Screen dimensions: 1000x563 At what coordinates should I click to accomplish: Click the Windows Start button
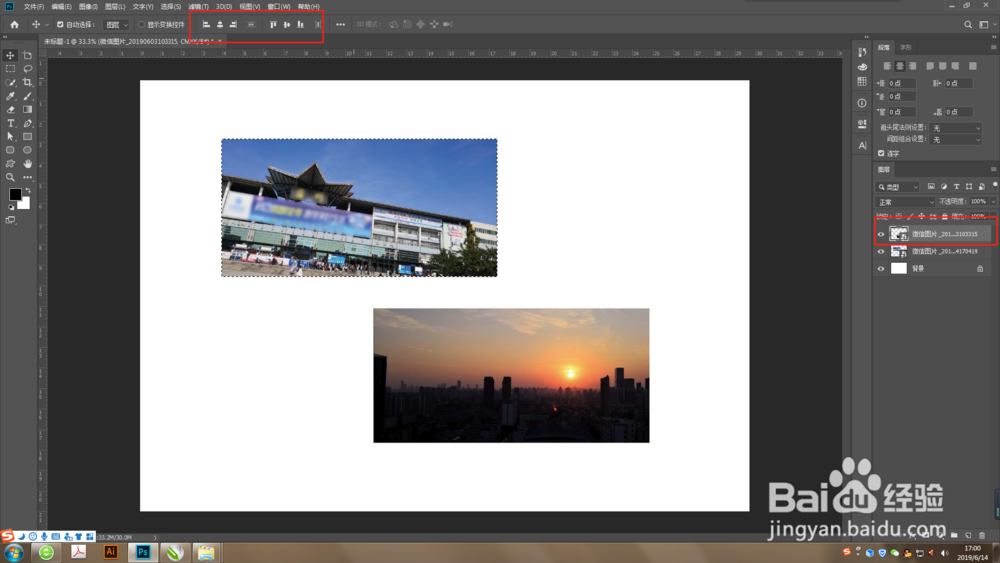click(x=14, y=552)
